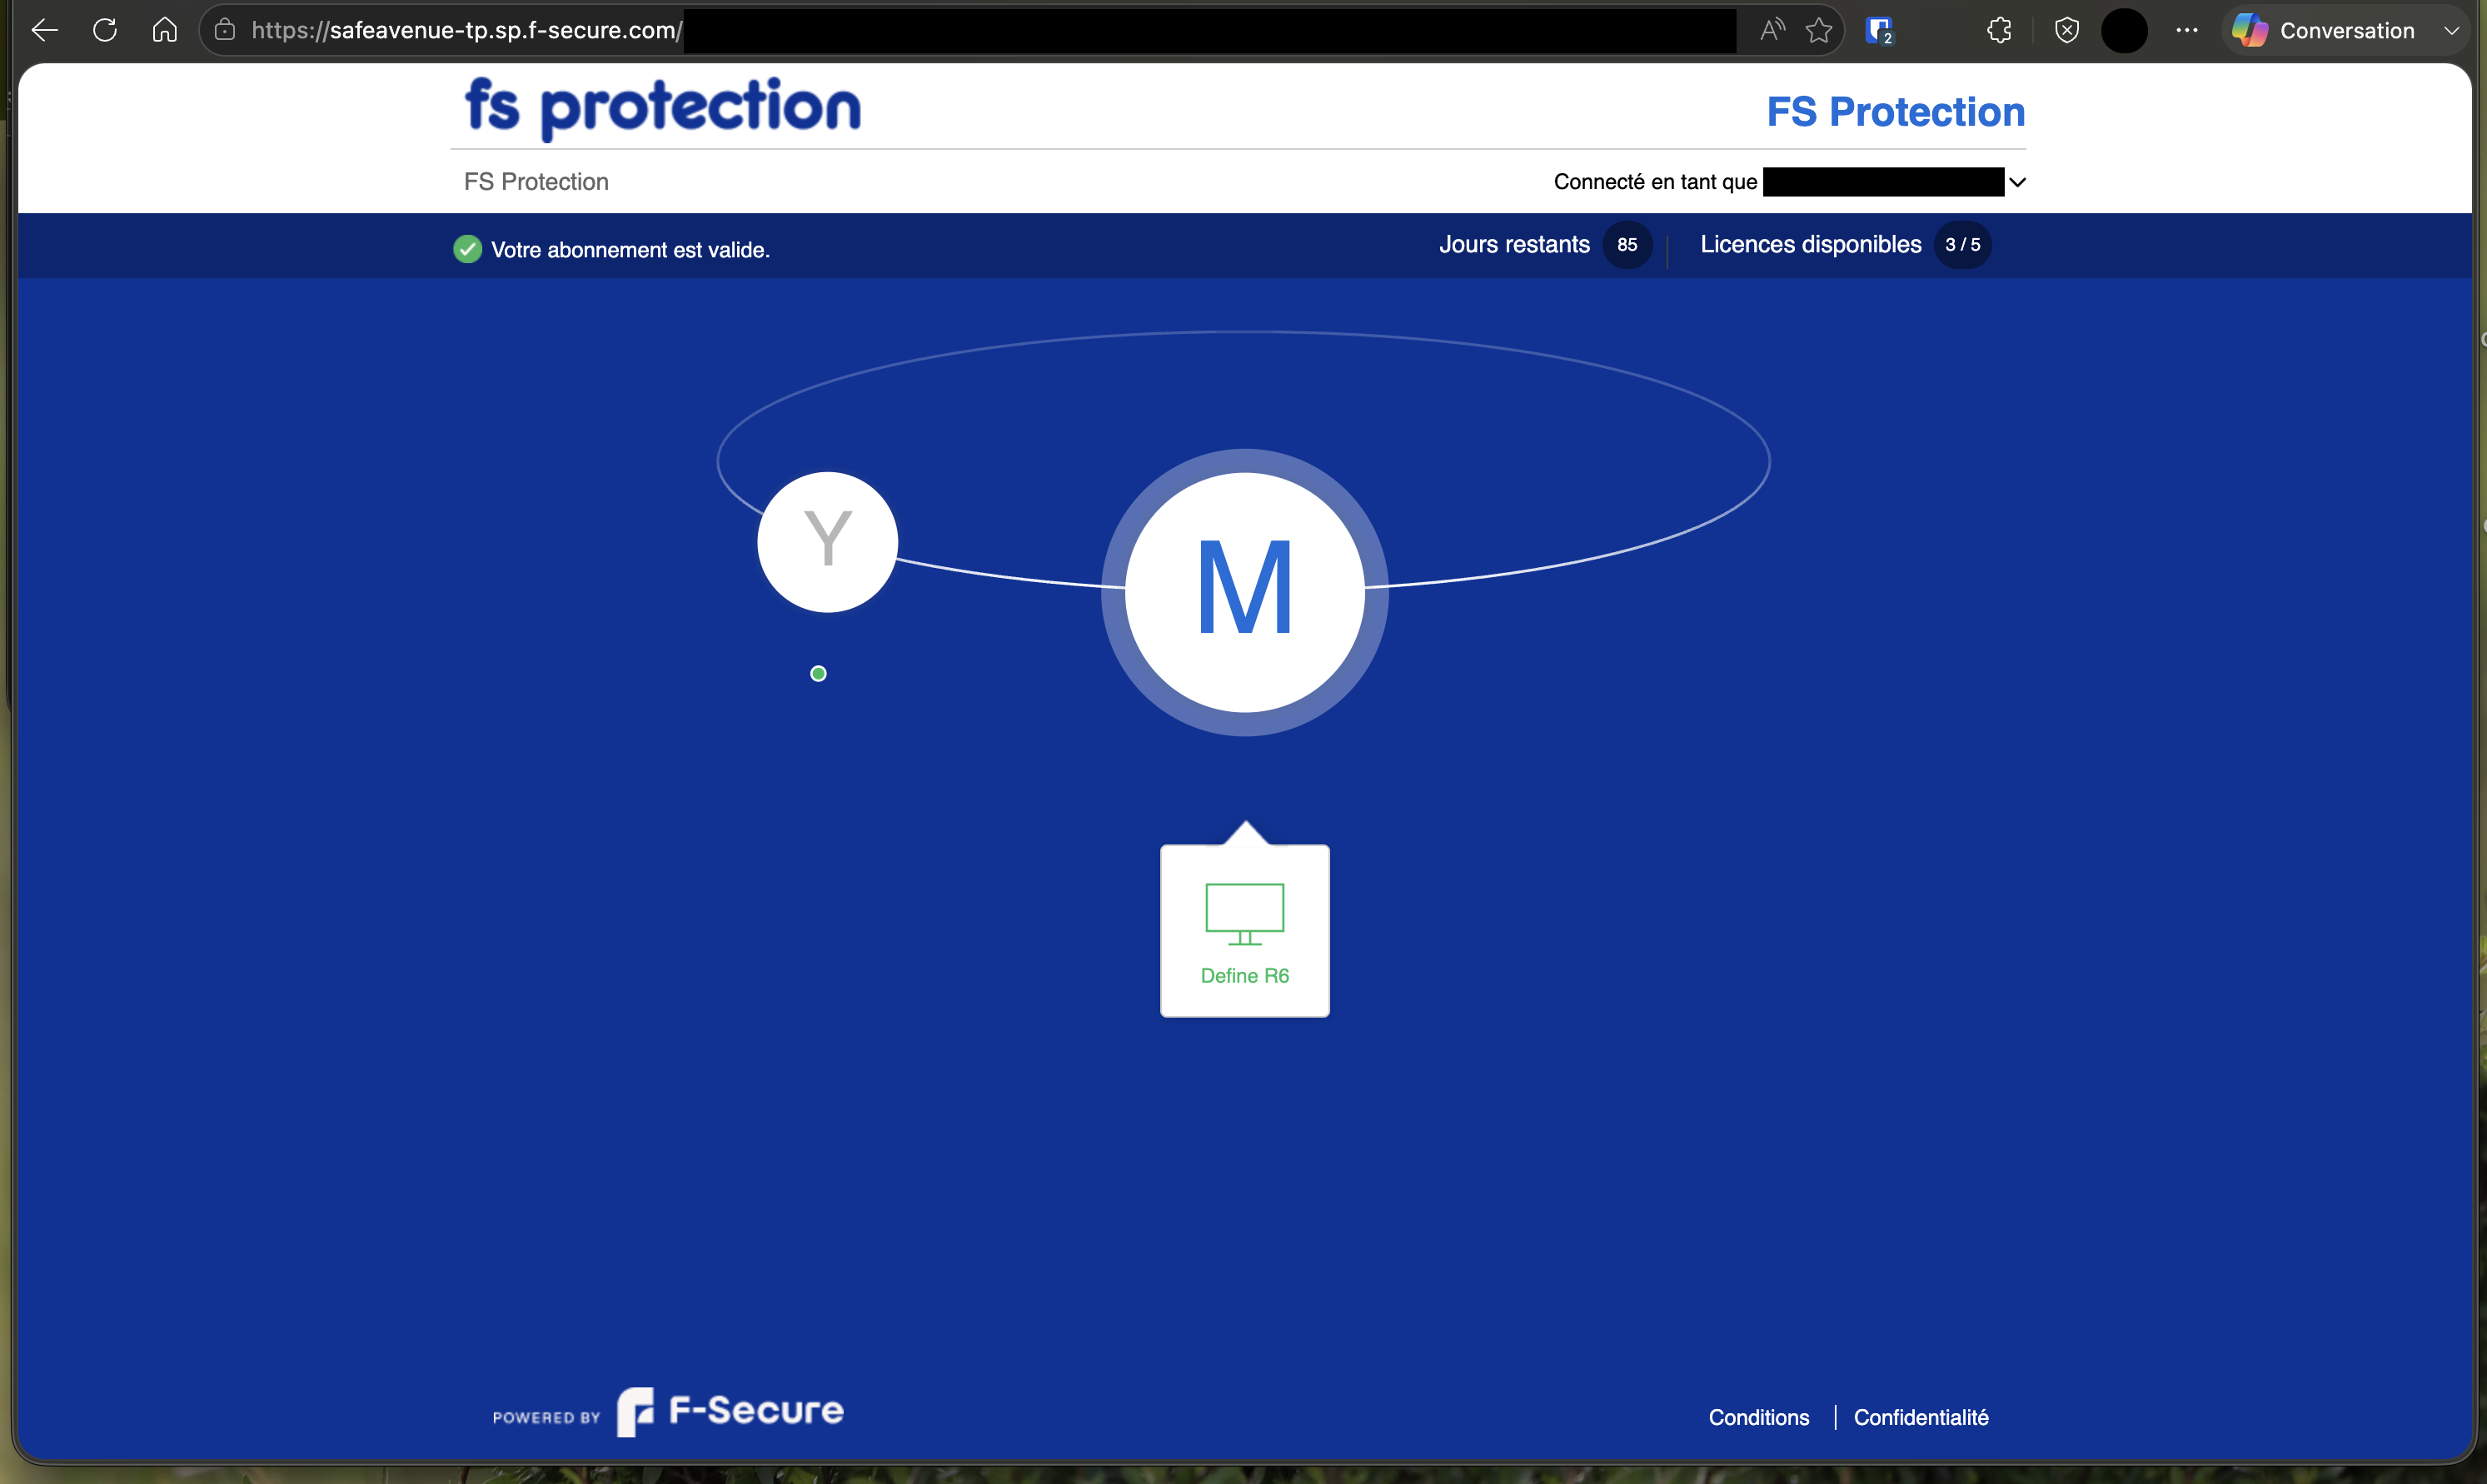Screen dimensions: 2487x1484
Task: Click the green device dot under Y
Action: tap(818, 674)
